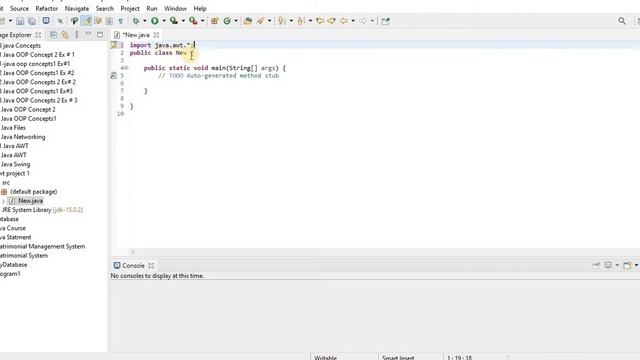
Task: Create a new Java package icon
Action: pyautogui.click(x=214, y=21)
